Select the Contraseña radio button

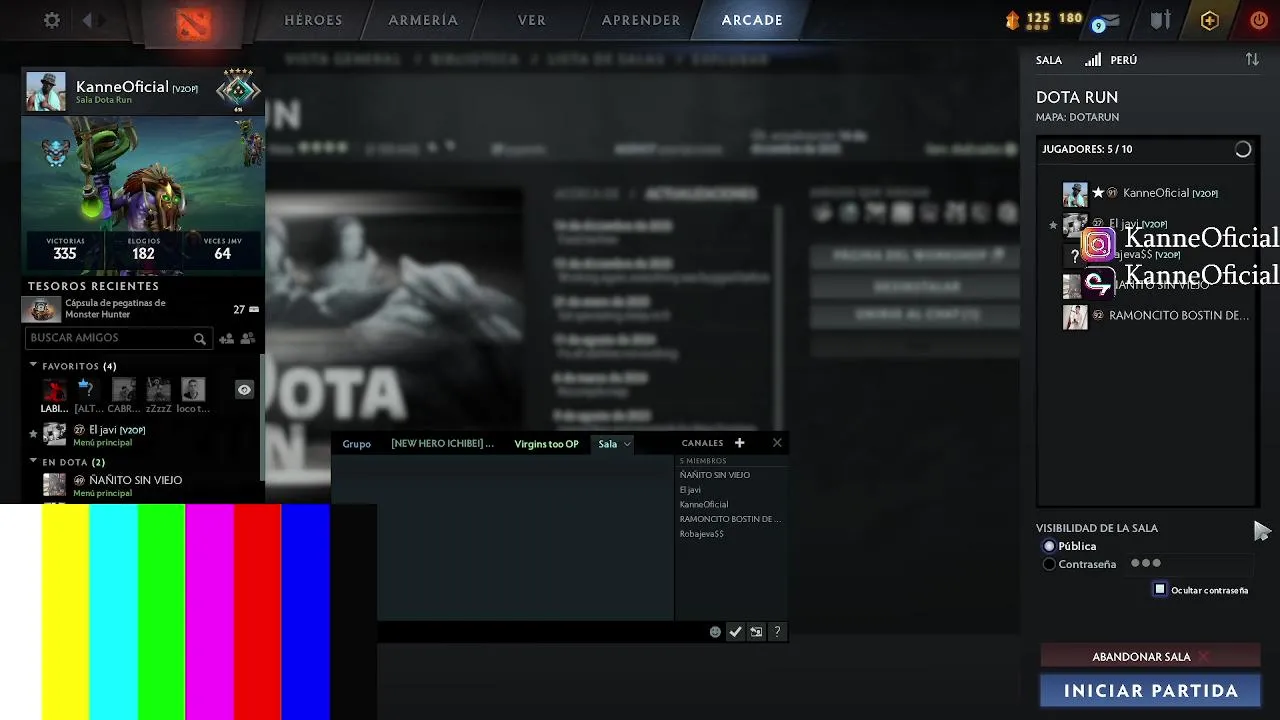[1049, 564]
